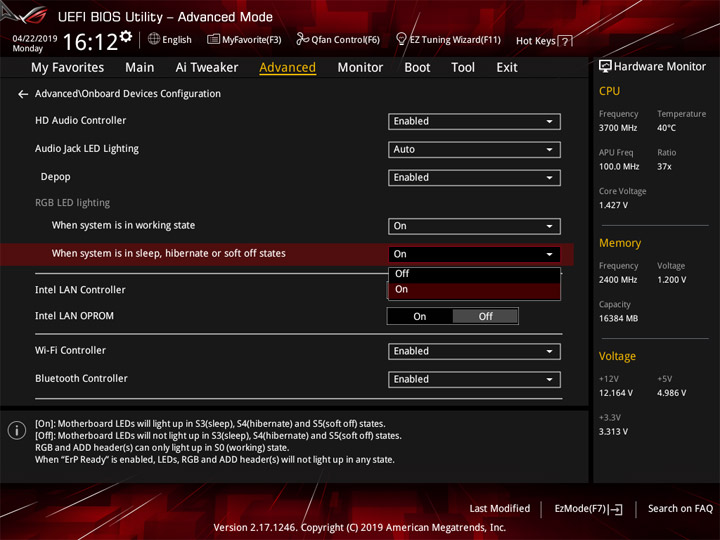Image resolution: width=720 pixels, height=540 pixels.
Task: Open the Bluetooth Controller dropdown
Action: pos(474,379)
